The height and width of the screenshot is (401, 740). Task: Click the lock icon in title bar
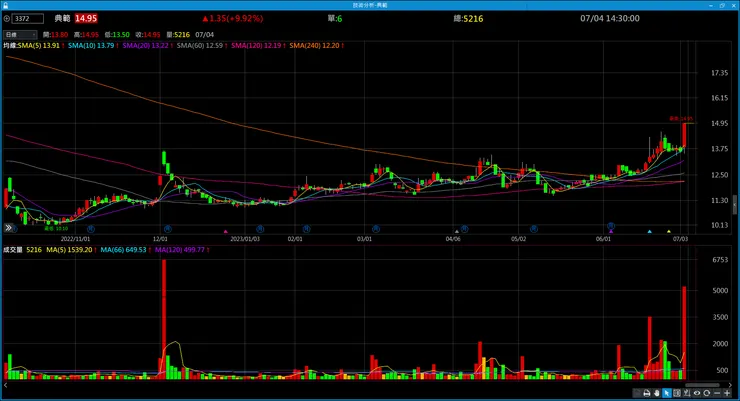click(5, 5)
